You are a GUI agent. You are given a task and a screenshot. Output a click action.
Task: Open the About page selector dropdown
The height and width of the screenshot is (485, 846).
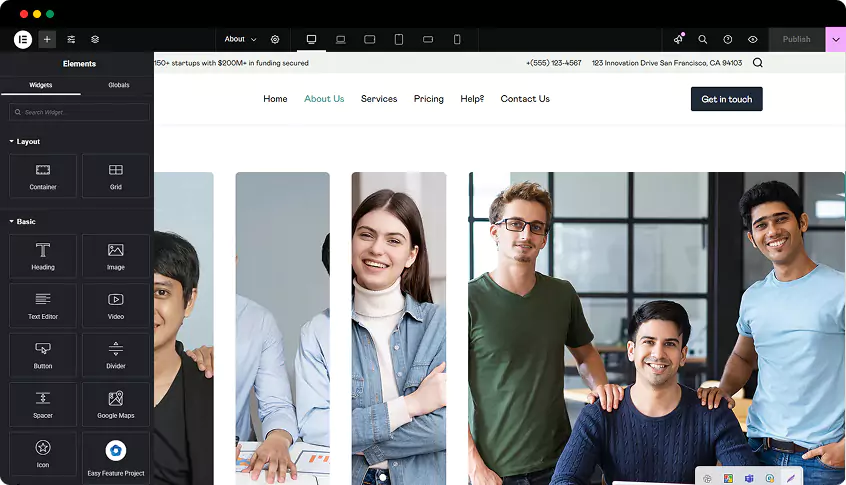click(x=240, y=39)
